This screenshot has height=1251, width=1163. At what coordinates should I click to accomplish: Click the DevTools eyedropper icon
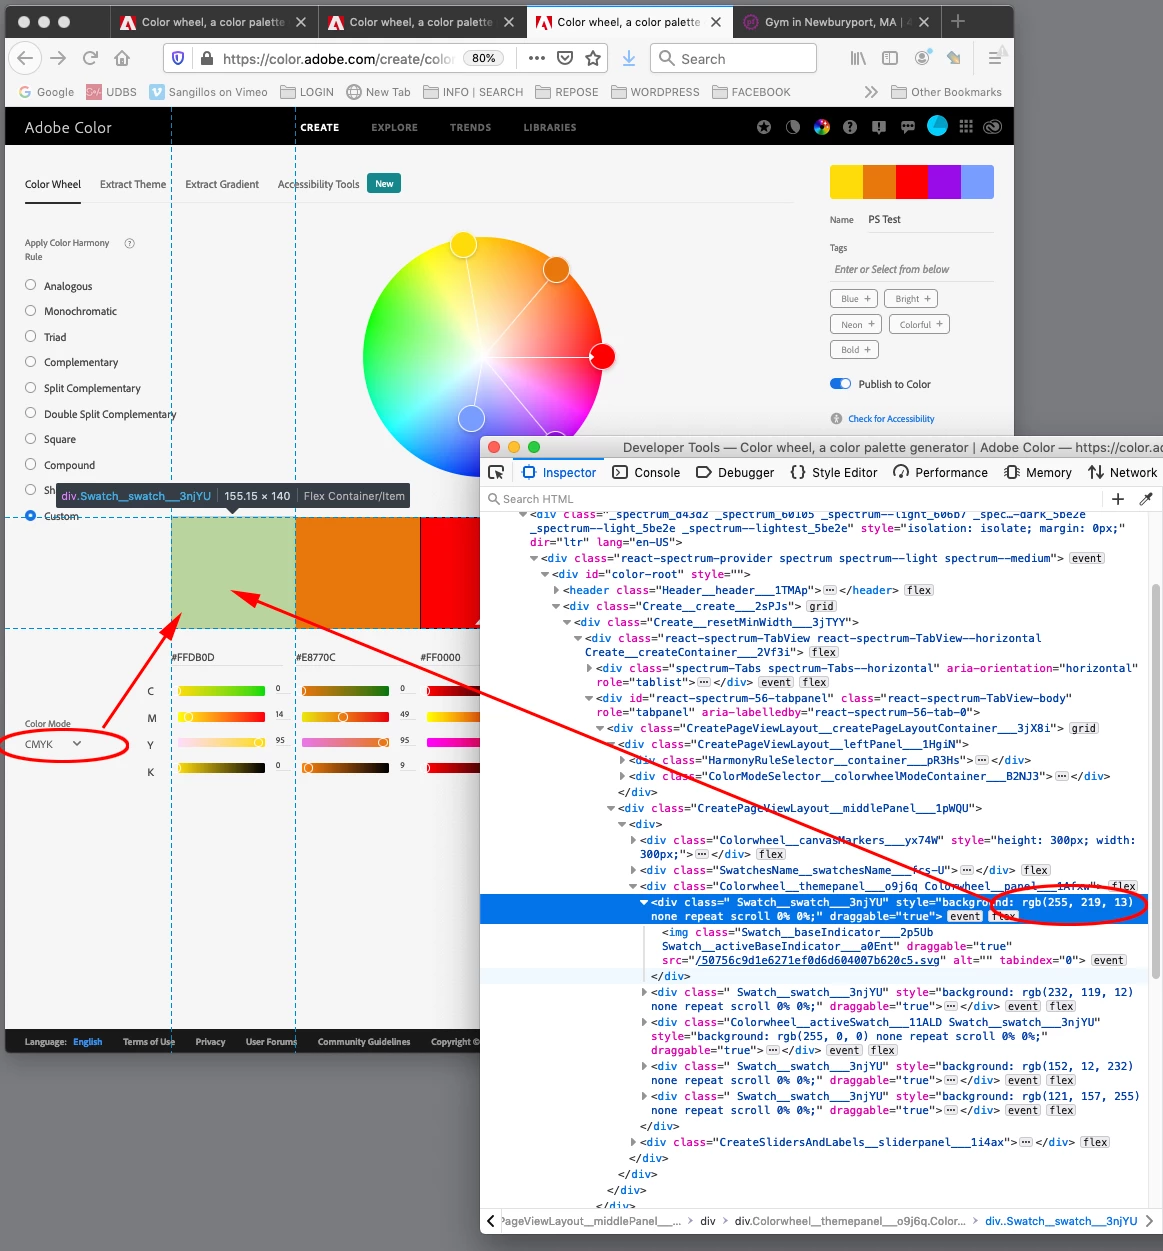pyautogui.click(x=1146, y=499)
